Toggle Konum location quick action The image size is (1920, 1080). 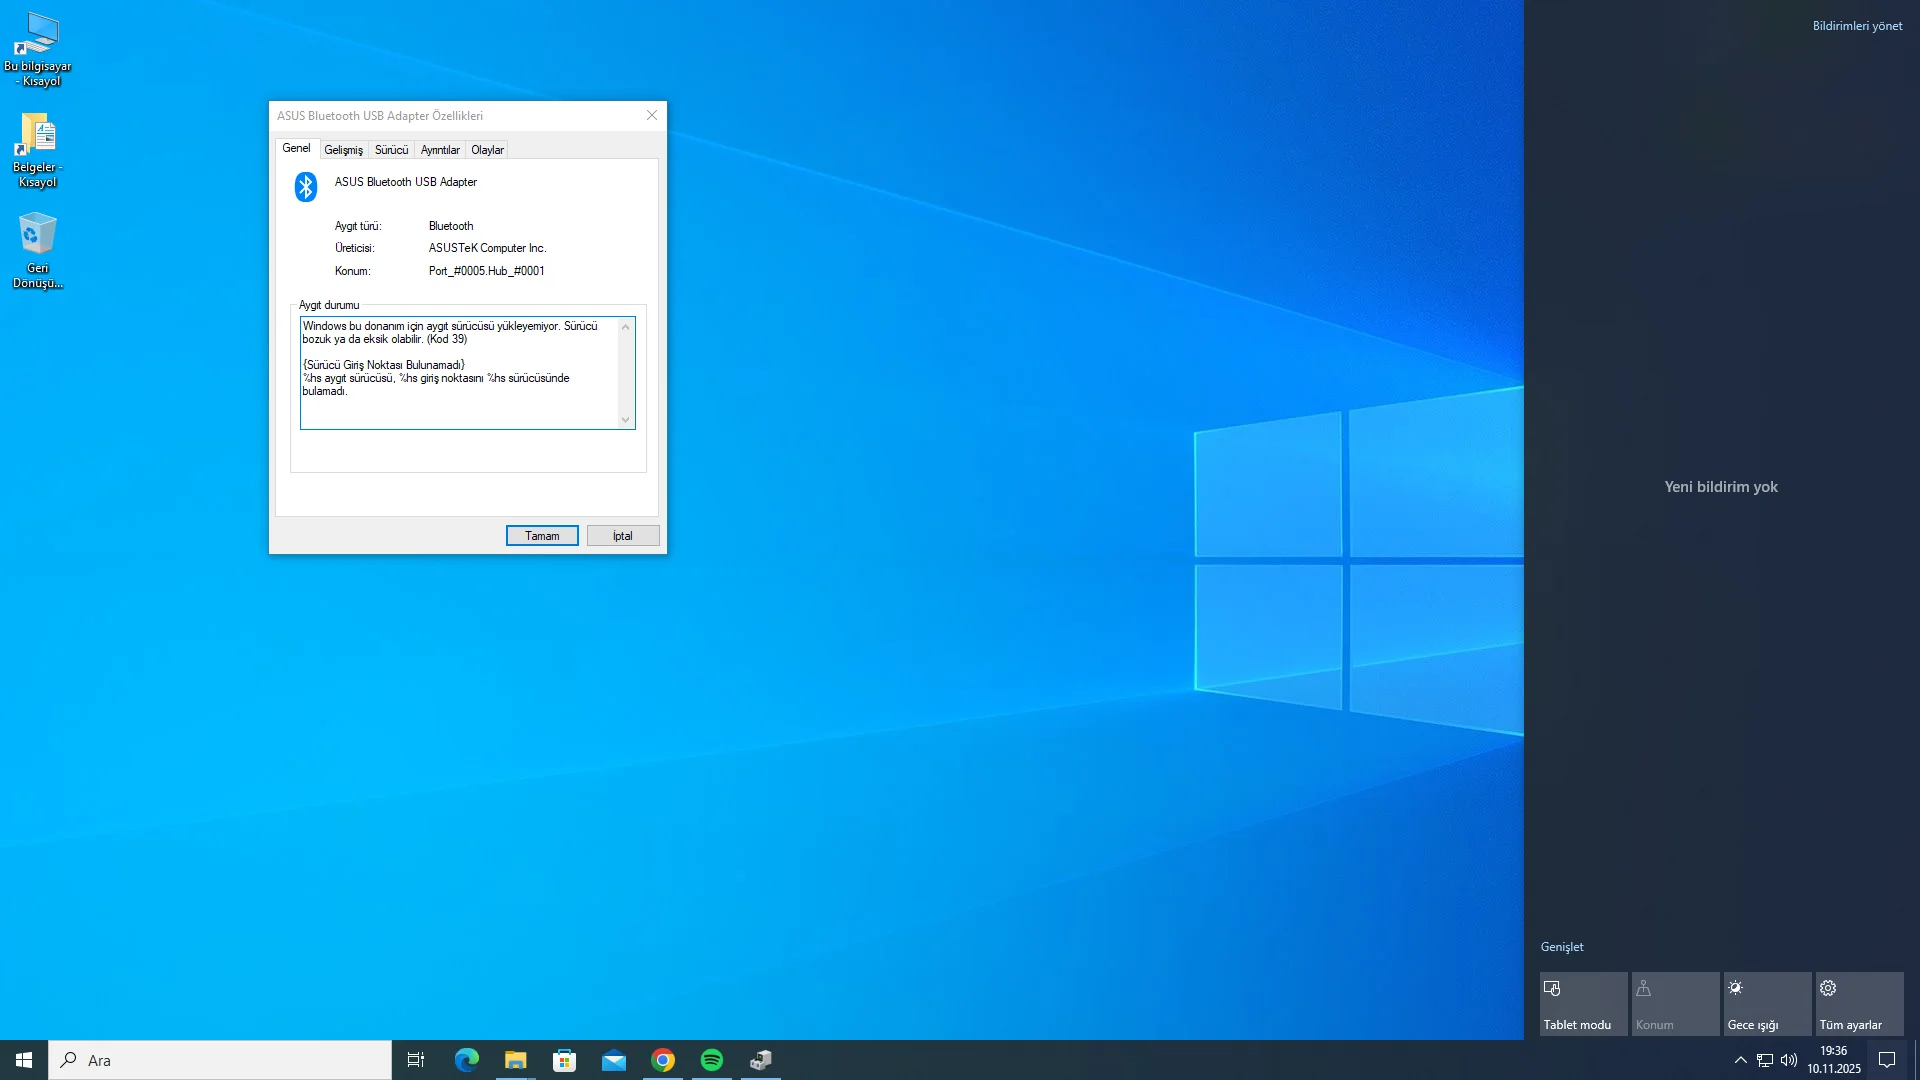coord(1675,1004)
